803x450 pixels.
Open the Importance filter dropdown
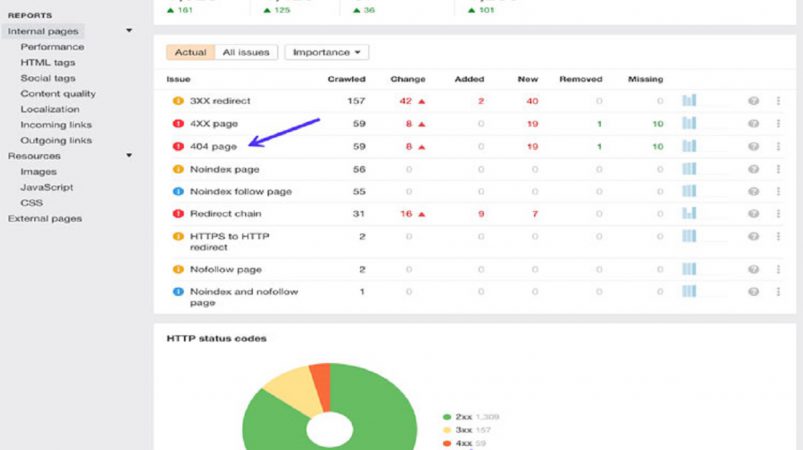click(x=326, y=52)
